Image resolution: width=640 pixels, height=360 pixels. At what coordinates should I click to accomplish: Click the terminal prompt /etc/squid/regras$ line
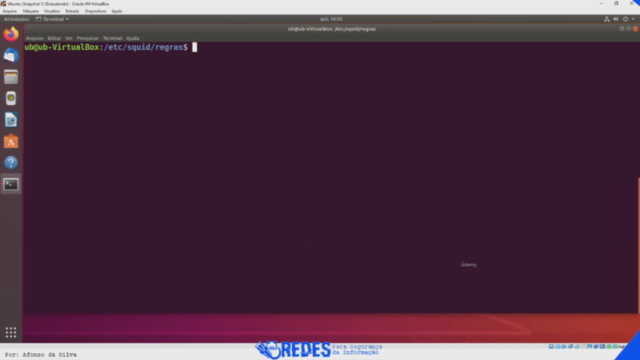[x=106, y=47]
